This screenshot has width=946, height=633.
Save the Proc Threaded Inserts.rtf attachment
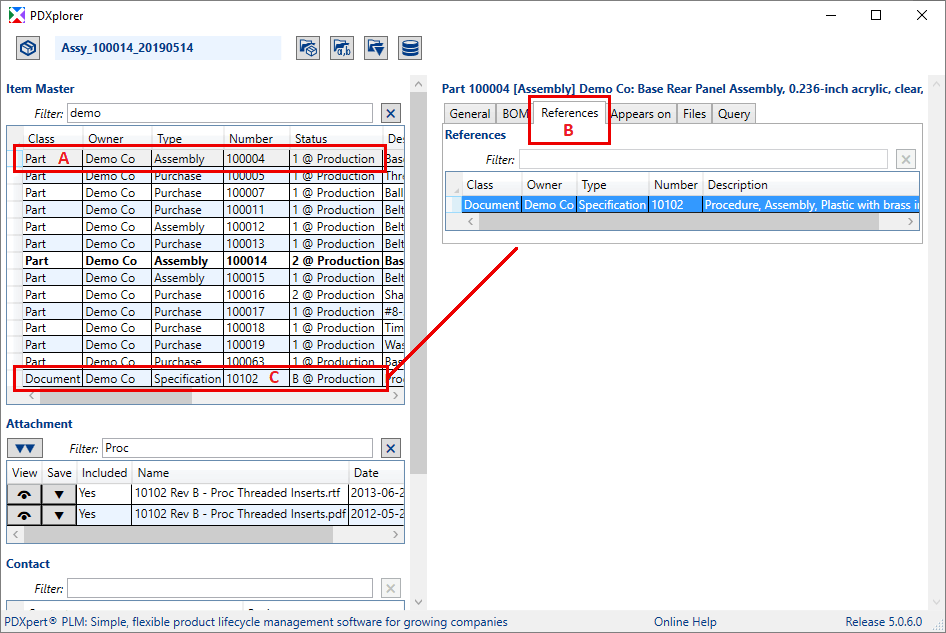59,494
